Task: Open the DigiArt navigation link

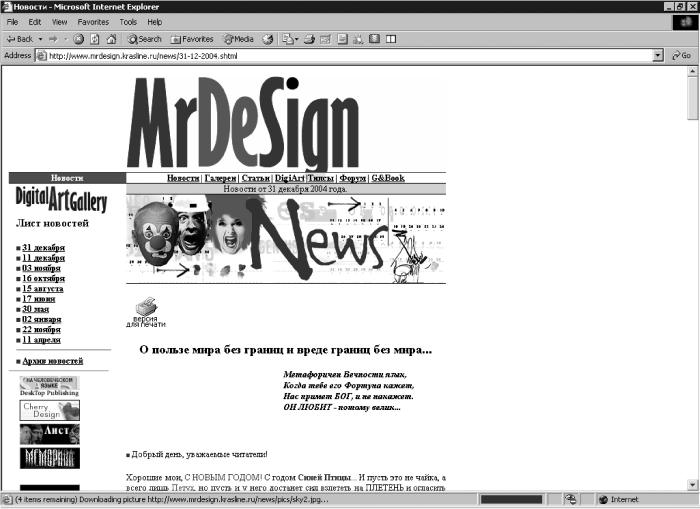Action: click(x=289, y=178)
